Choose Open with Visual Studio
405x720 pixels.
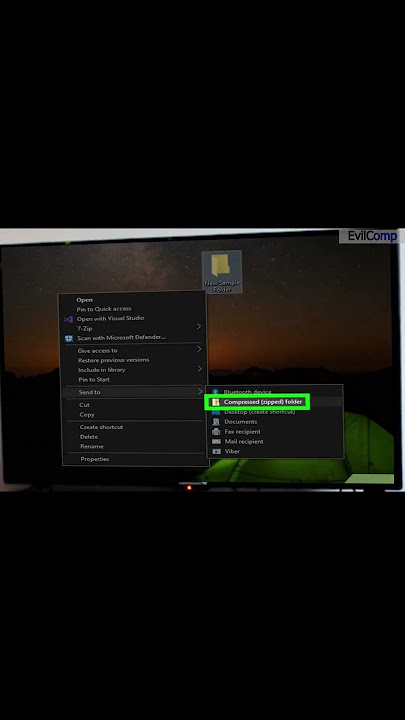coord(110,318)
